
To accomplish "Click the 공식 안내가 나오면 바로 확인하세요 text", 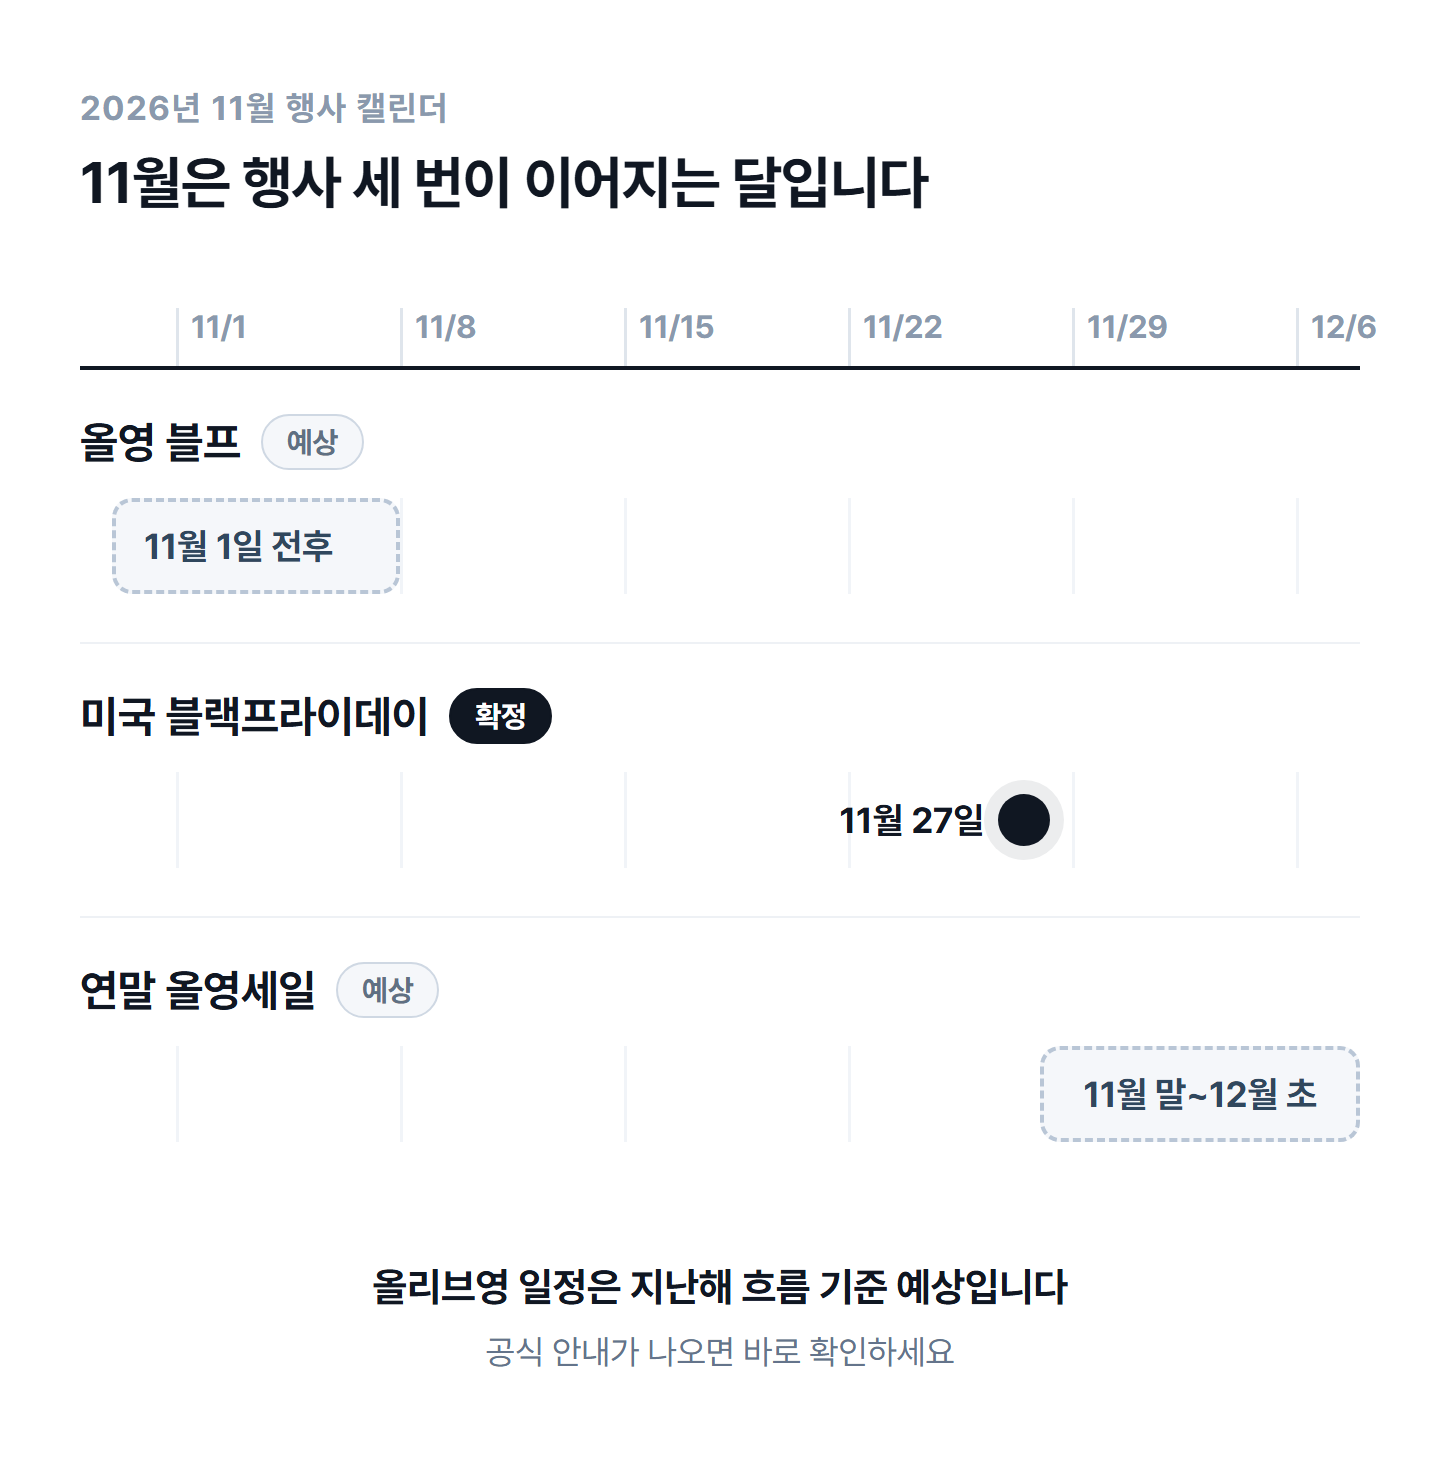I will click(x=720, y=1351).
